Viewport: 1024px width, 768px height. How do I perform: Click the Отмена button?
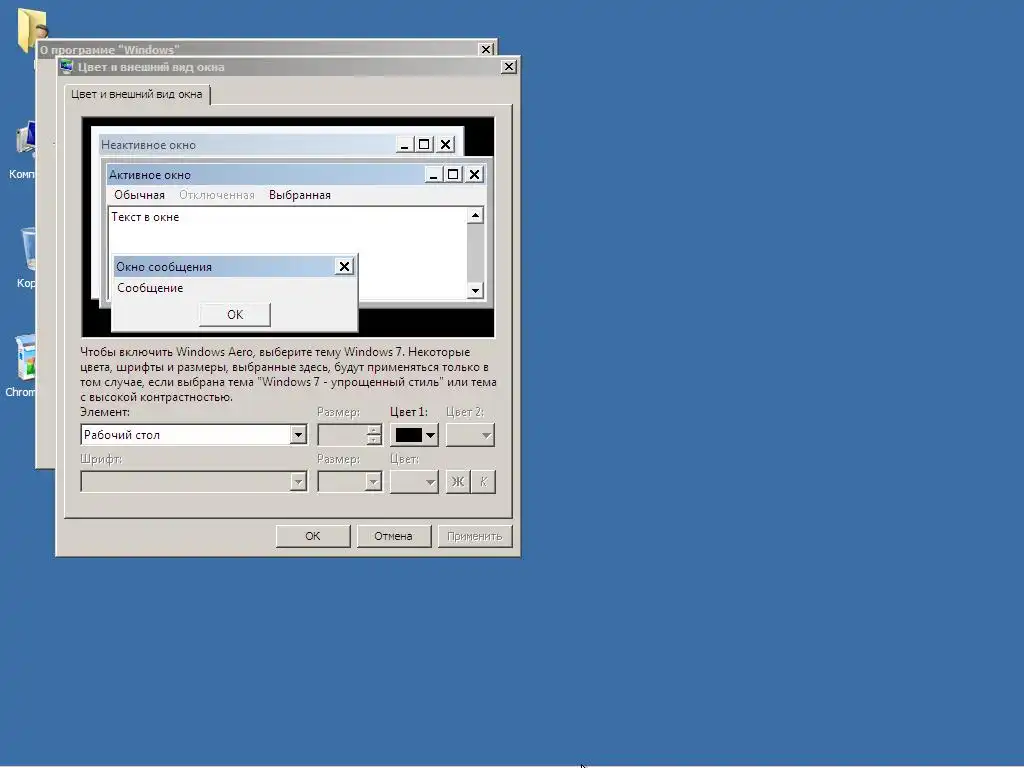pyautogui.click(x=393, y=536)
